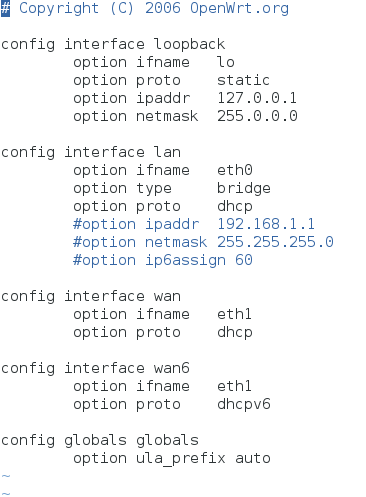The height and width of the screenshot is (497, 366).
Task: Click 'config interface wan6' line
Action: coord(95,369)
